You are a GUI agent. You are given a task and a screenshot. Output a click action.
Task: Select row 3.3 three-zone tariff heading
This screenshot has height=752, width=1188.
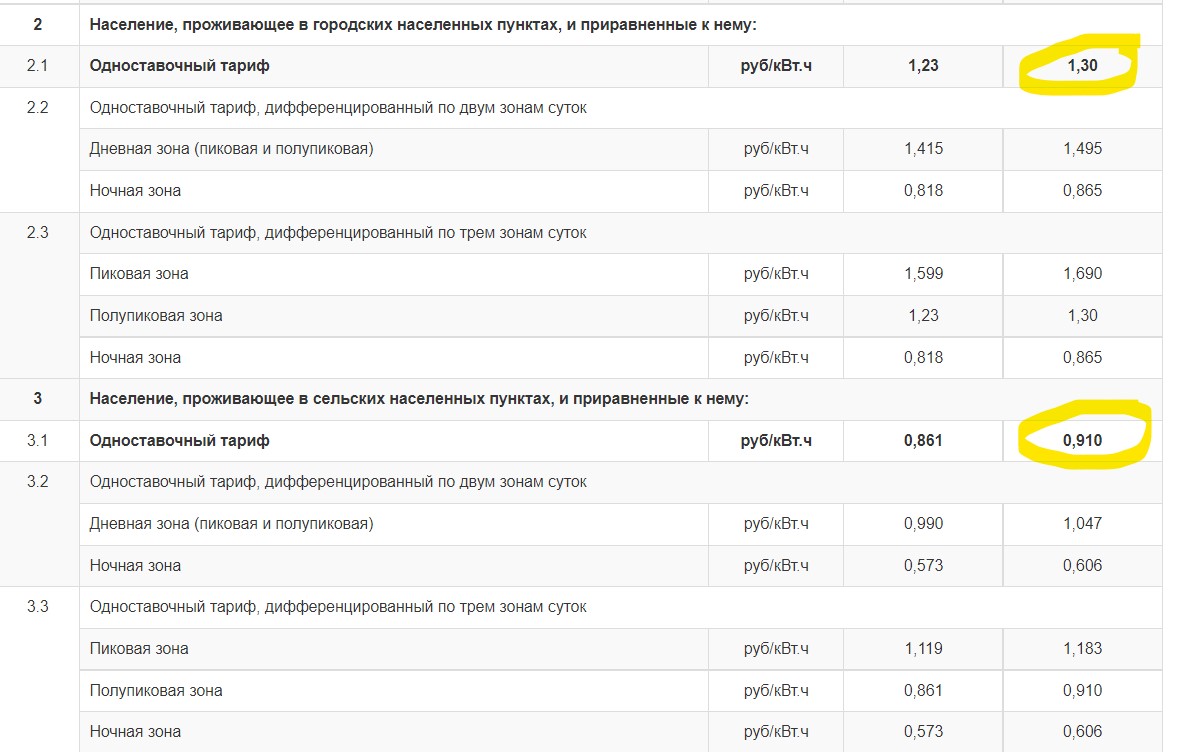[x=338, y=607]
